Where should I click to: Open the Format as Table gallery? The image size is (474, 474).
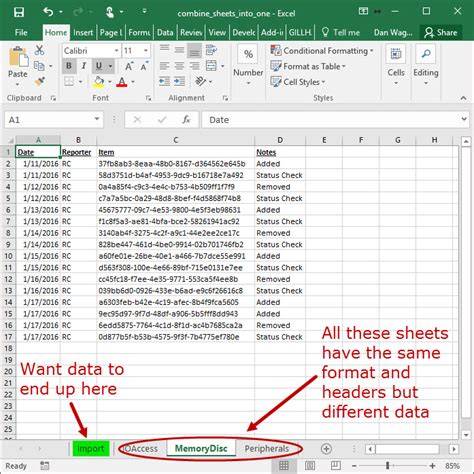pos(308,66)
